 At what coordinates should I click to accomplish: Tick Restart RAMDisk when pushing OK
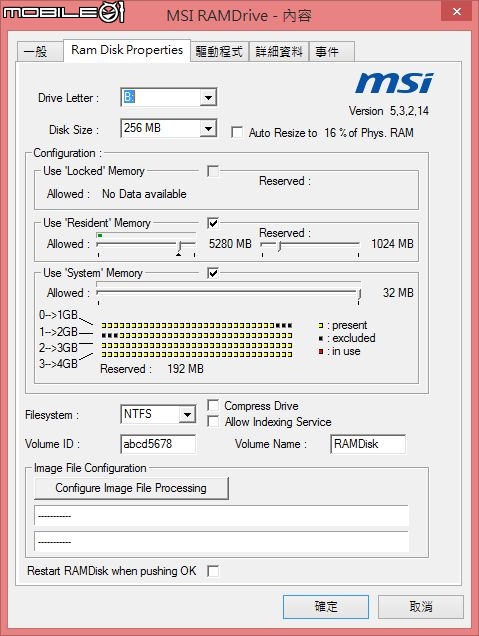[x=213, y=571]
